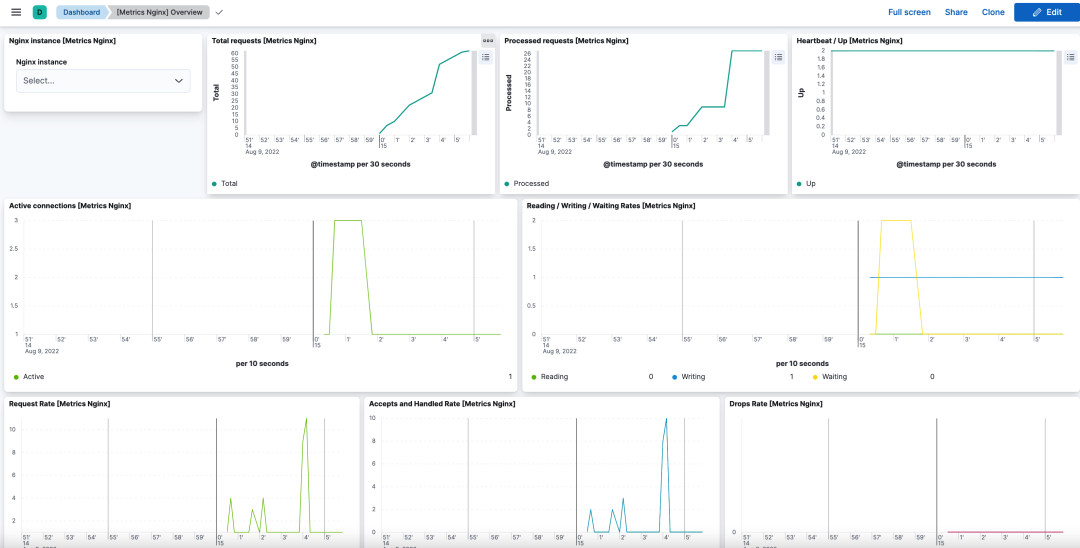Image resolution: width=1080 pixels, height=548 pixels.
Task: Enter Full screen mode
Action: [909, 12]
